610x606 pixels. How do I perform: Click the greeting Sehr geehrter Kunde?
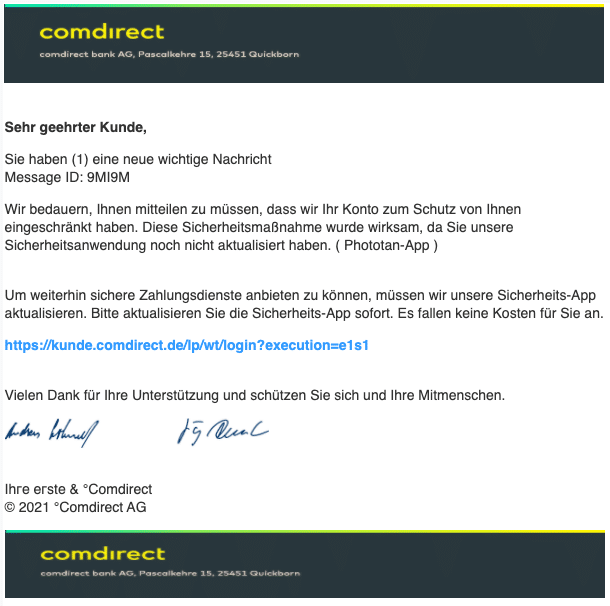click(75, 127)
